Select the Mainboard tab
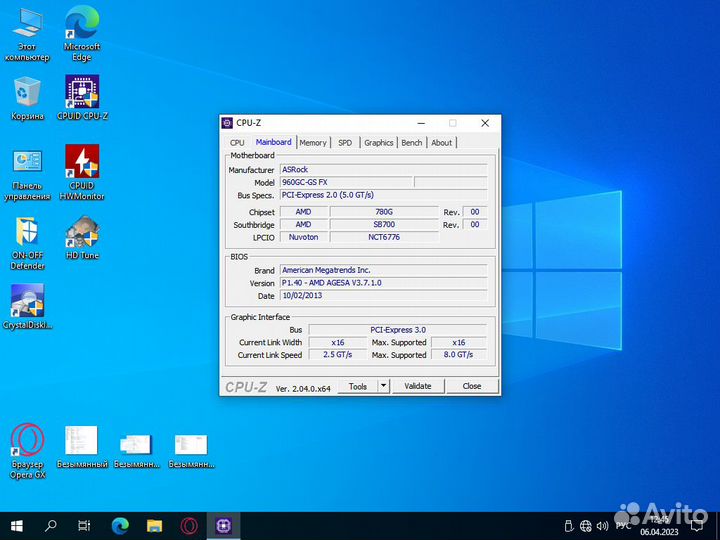This screenshot has height=540, width=720. point(273,142)
